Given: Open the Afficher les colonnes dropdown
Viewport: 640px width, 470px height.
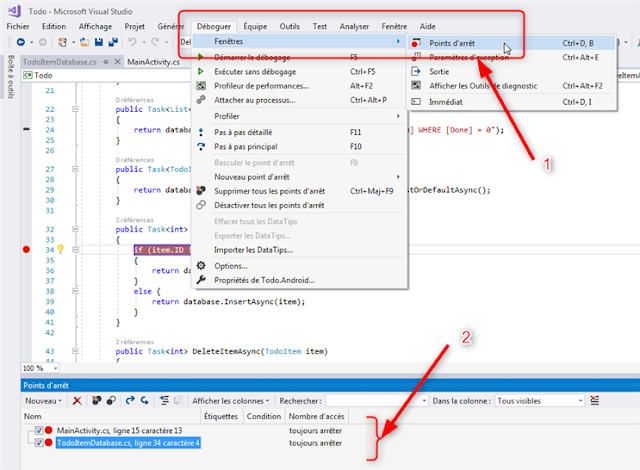Looking at the screenshot, I should [231, 401].
